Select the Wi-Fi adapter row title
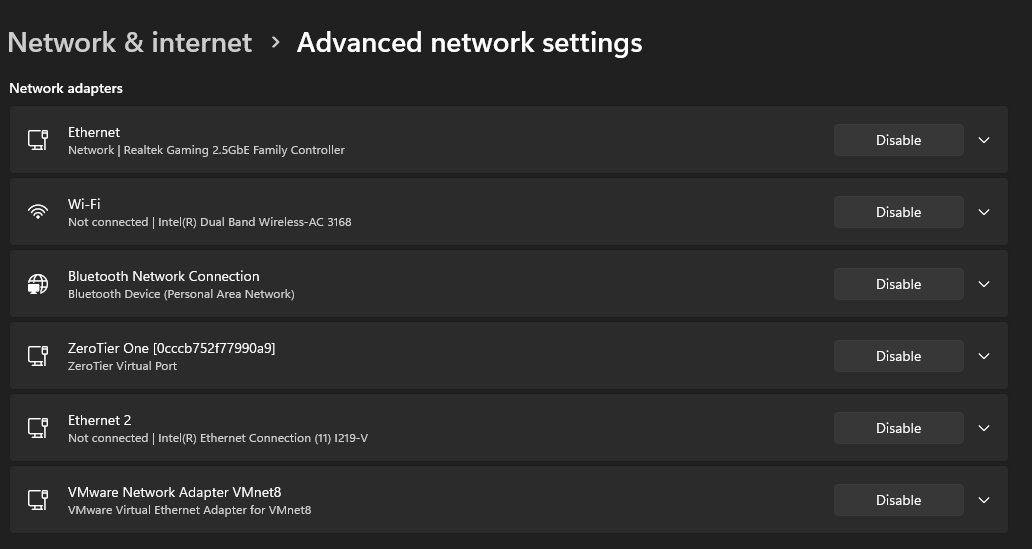The image size is (1032, 549). tap(84, 204)
